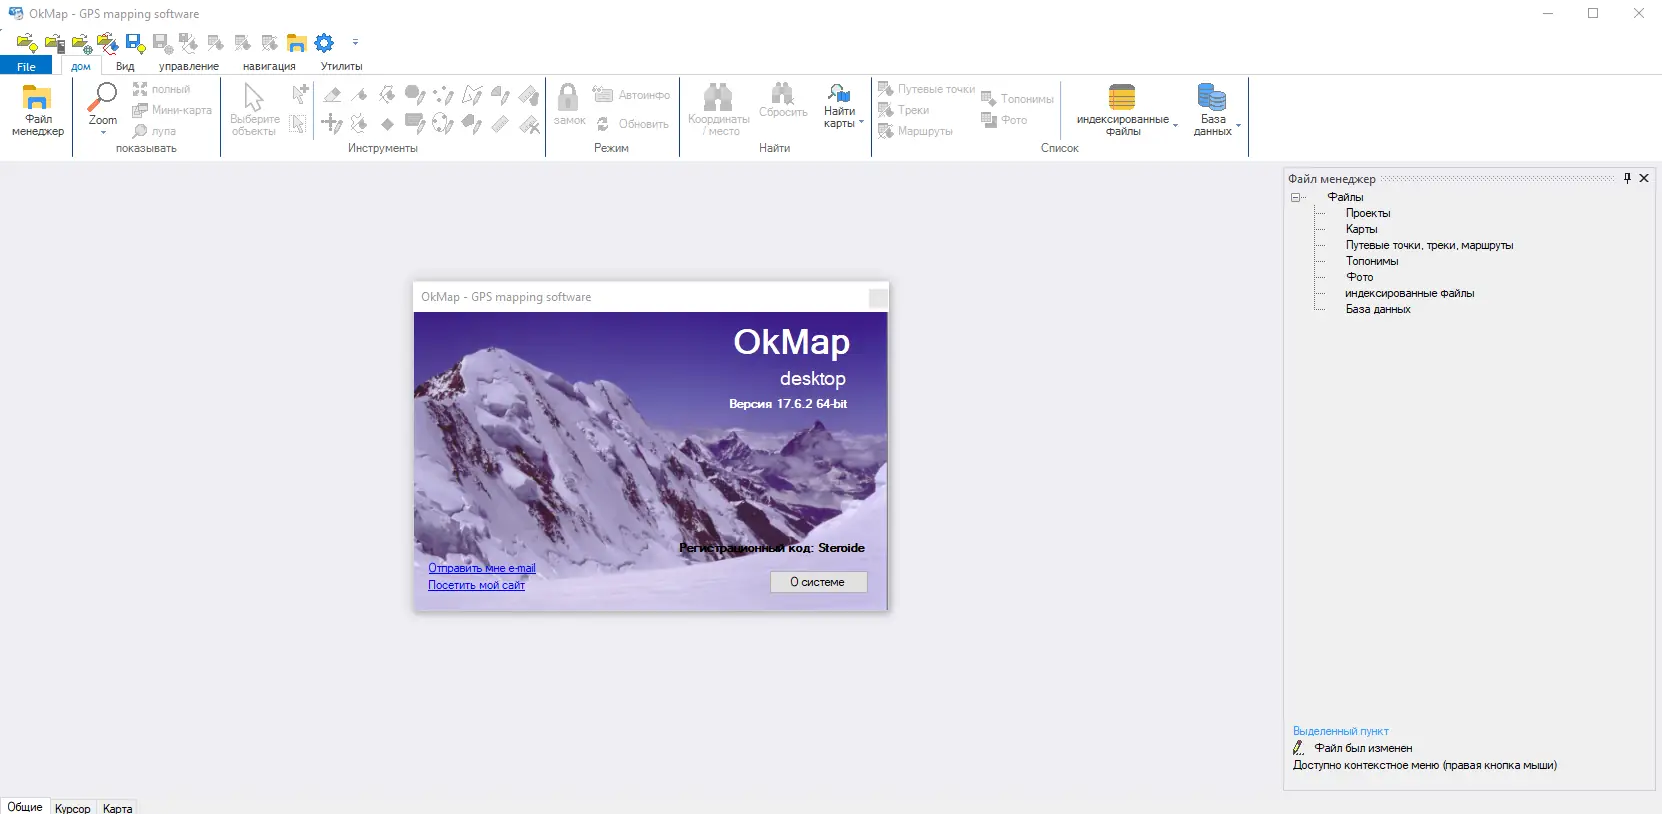Click the folder icon in quick access toolbar
This screenshot has width=1662, height=814.
pos(297,43)
